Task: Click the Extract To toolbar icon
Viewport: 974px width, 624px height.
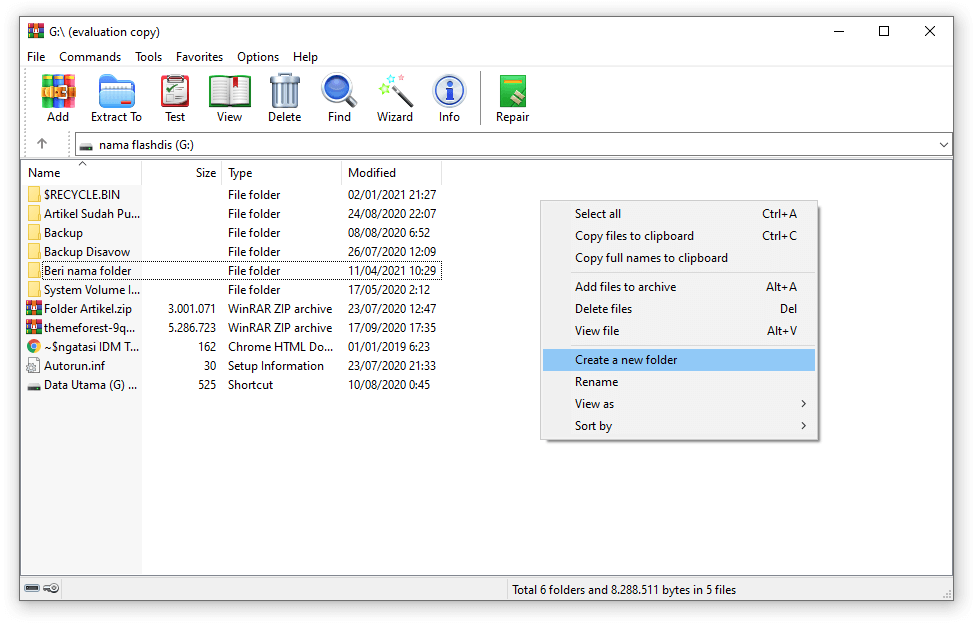Action: coord(116,92)
